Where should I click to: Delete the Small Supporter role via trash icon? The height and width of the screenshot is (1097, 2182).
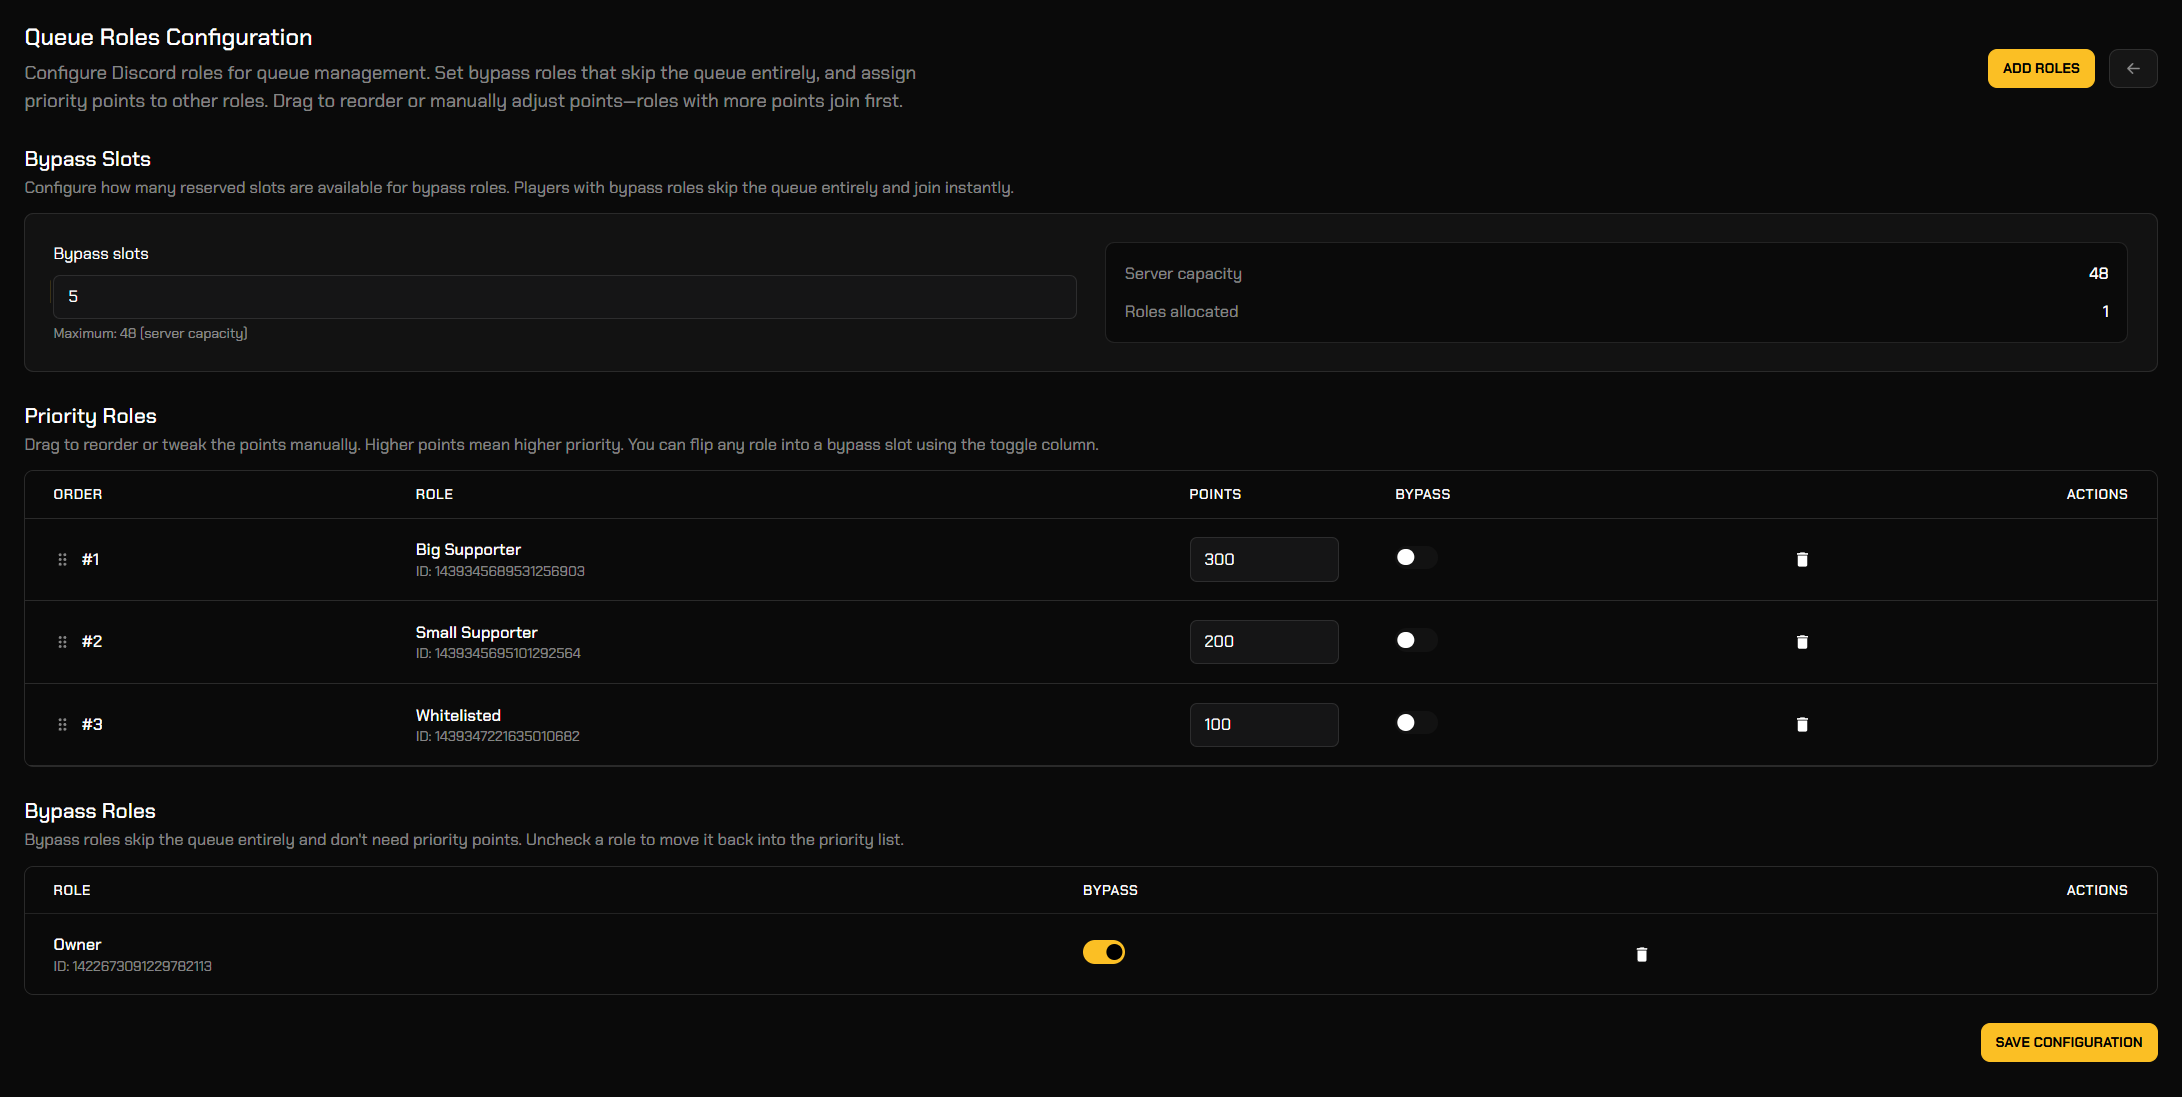click(x=1802, y=641)
